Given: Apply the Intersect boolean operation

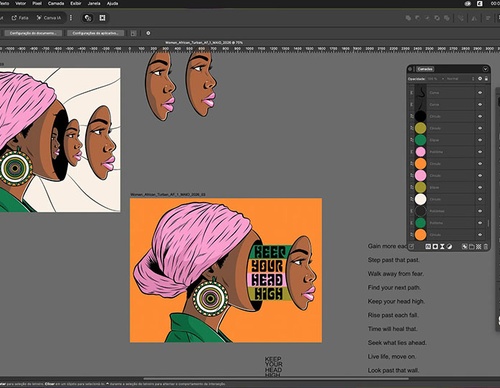Looking at the screenshot, I should coord(427,18).
